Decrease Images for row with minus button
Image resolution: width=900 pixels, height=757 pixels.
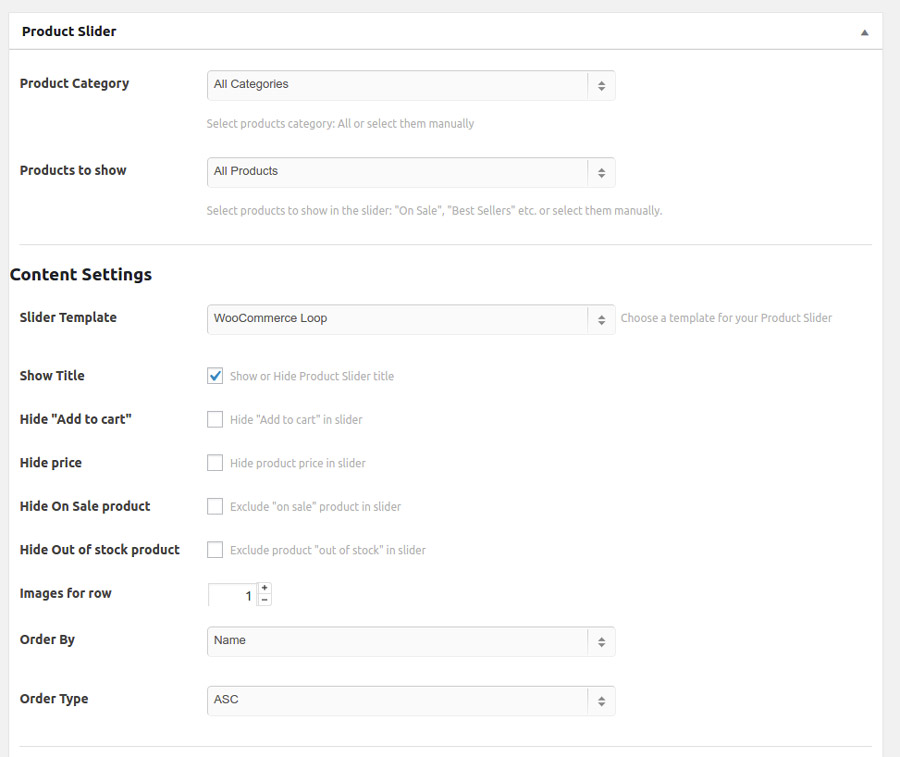click(264, 600)
